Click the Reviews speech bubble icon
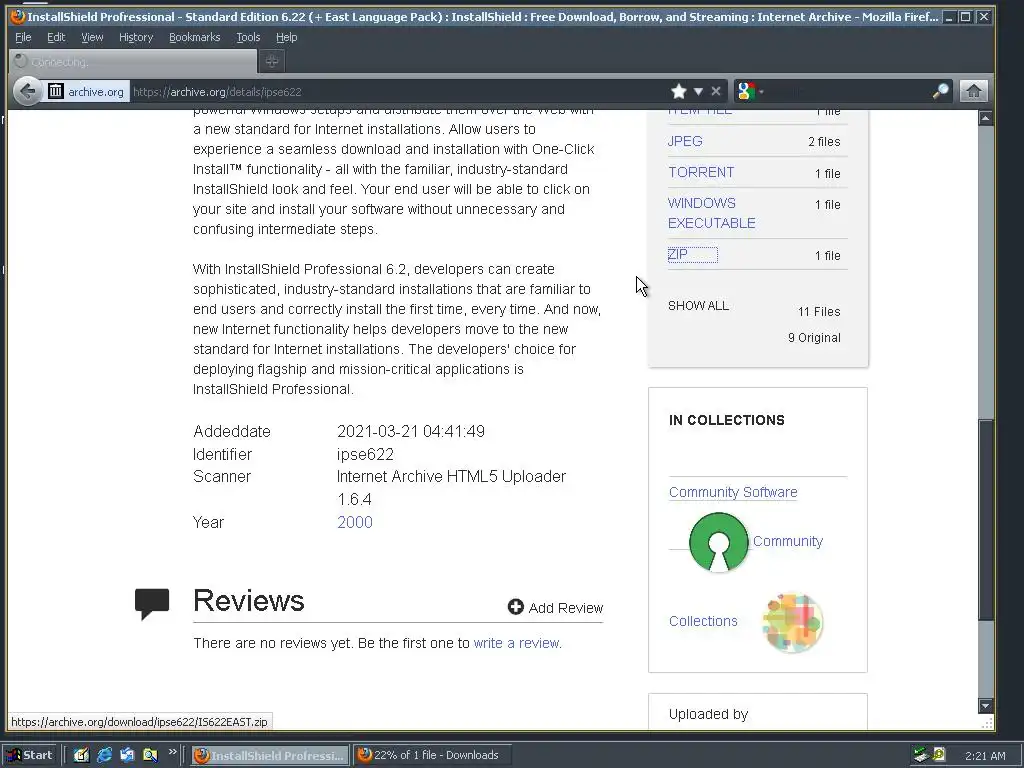Image resolution: width=1024 pixels, height=768 pixels. pos(152,603)
